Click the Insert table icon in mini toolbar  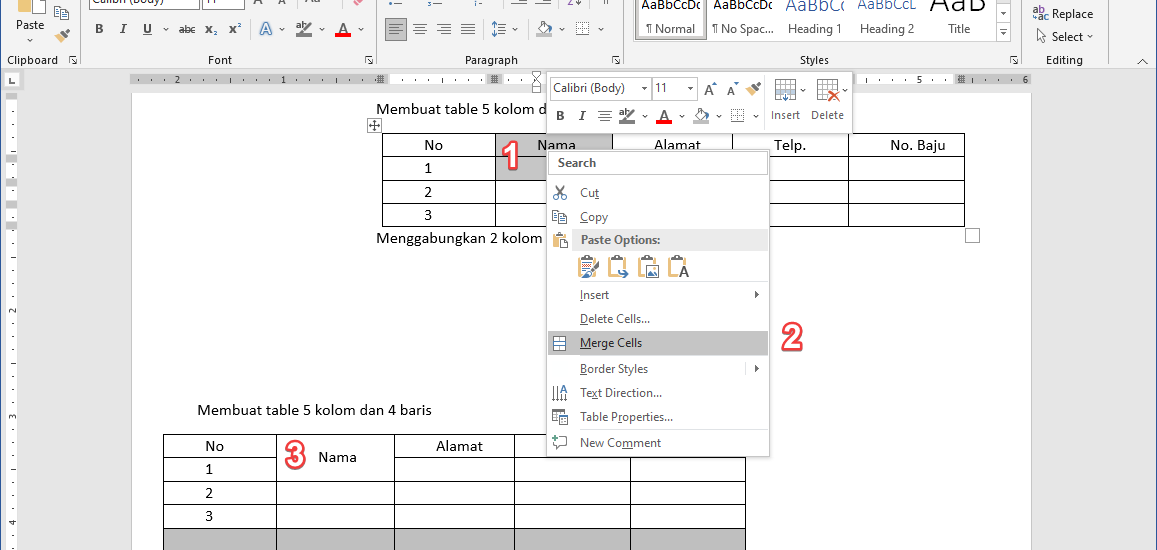pyautogui.click(x=785, y=100)
